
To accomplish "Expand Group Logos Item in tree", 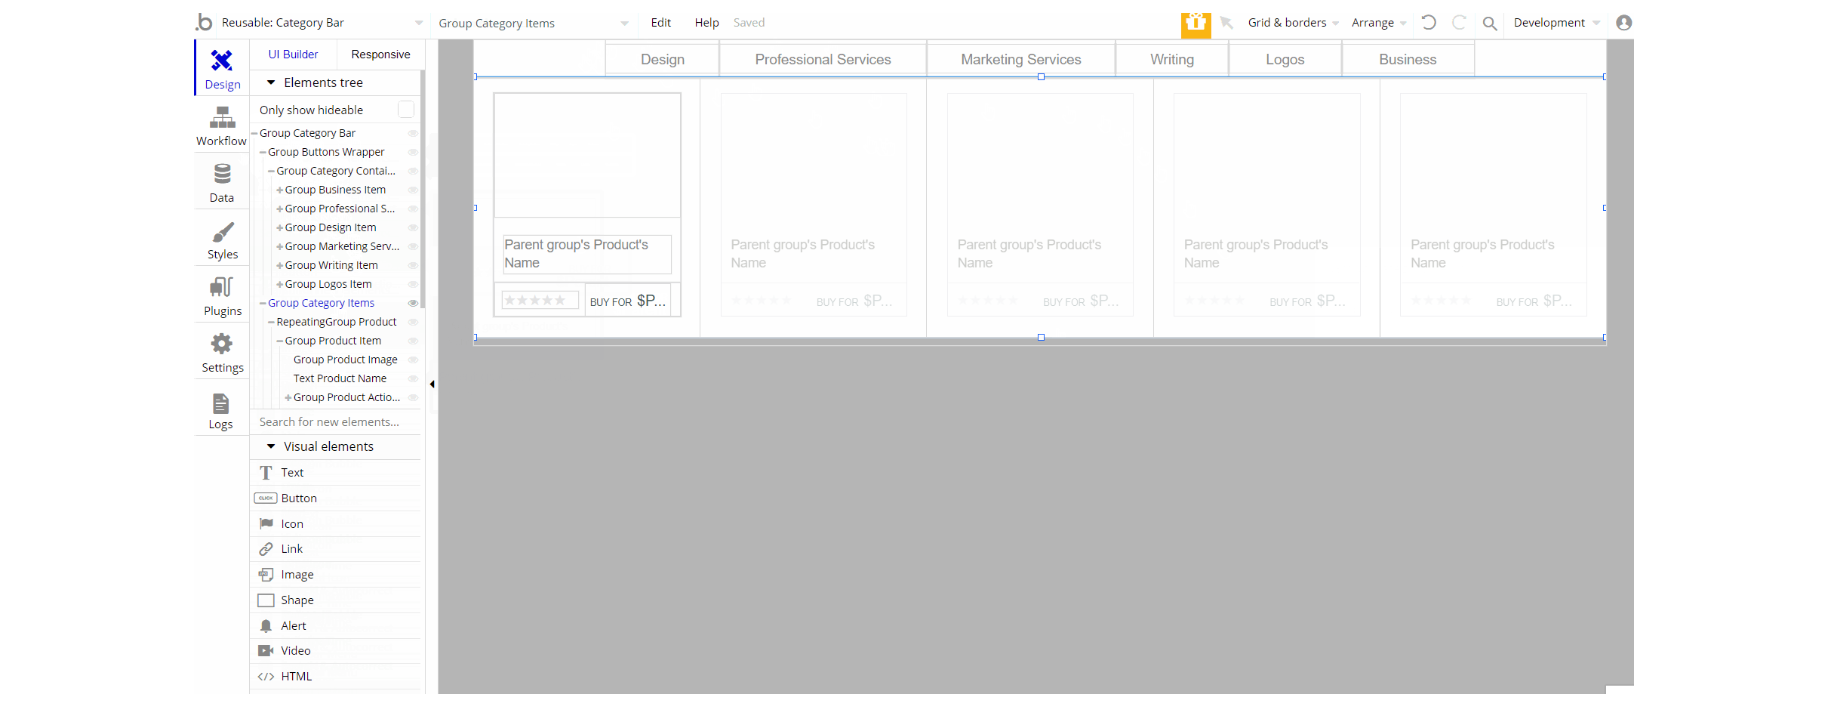I will [280, 285].
